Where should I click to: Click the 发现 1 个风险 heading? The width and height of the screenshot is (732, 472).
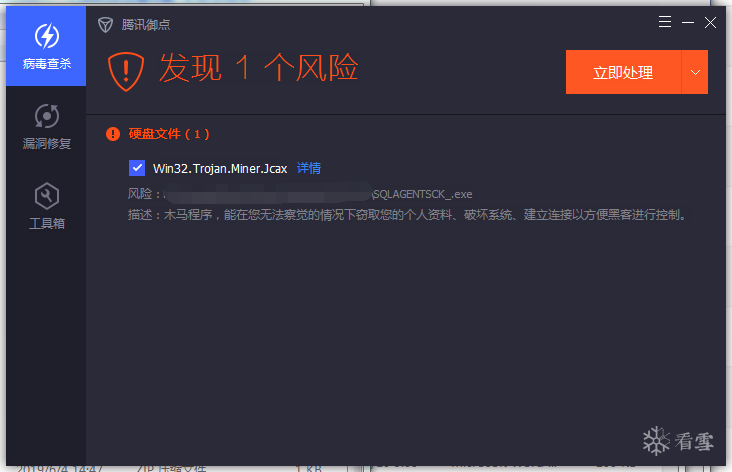tap(259, 68)
